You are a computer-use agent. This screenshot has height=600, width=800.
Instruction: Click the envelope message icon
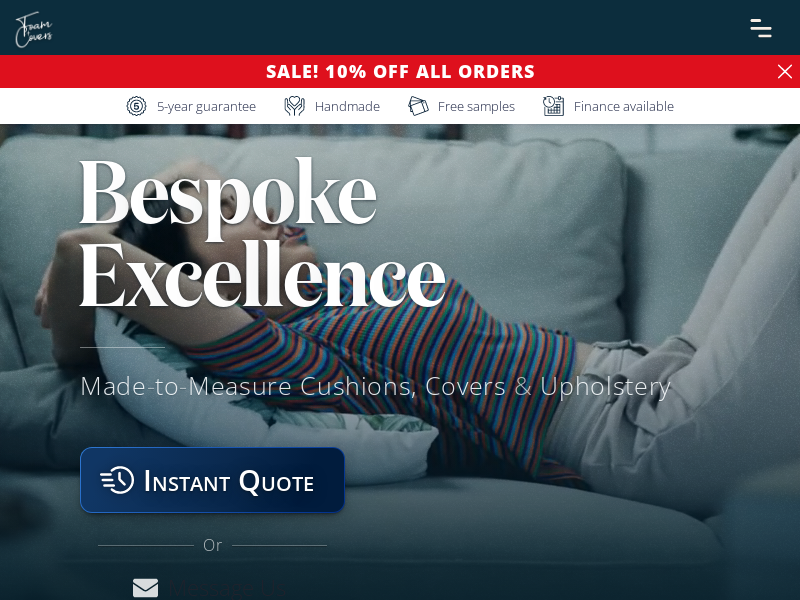pos(145,588)
